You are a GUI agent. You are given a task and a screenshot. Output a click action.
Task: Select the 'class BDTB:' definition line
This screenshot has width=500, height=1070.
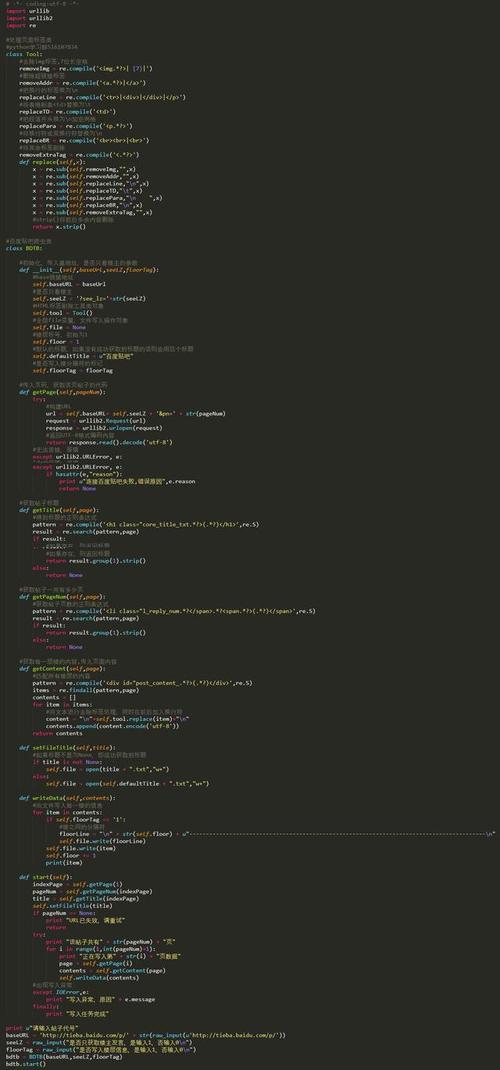tap(18, 248)
